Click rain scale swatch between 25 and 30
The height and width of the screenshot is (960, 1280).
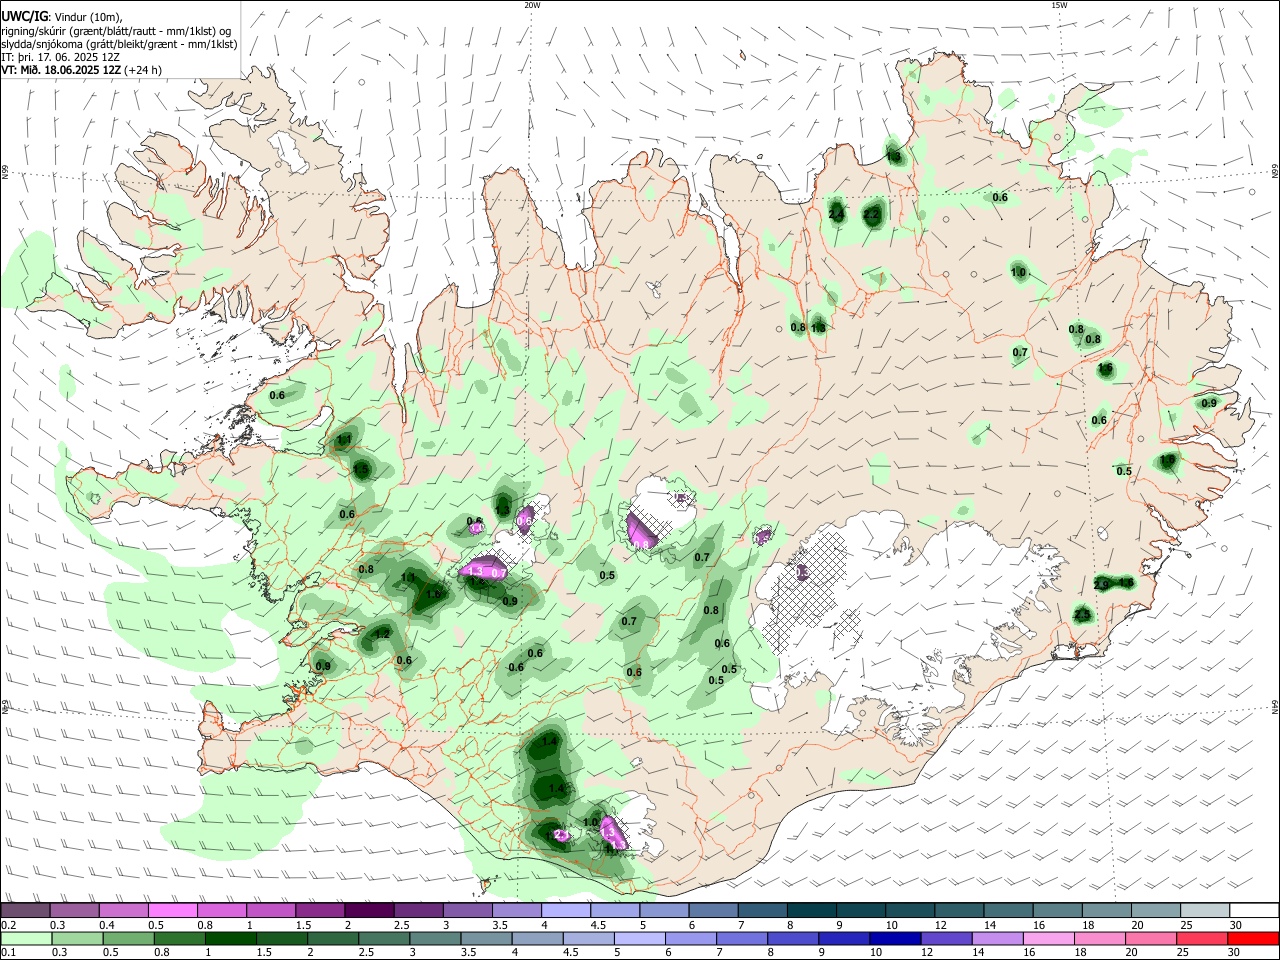pyautogui.click(x=1201, y=938)
